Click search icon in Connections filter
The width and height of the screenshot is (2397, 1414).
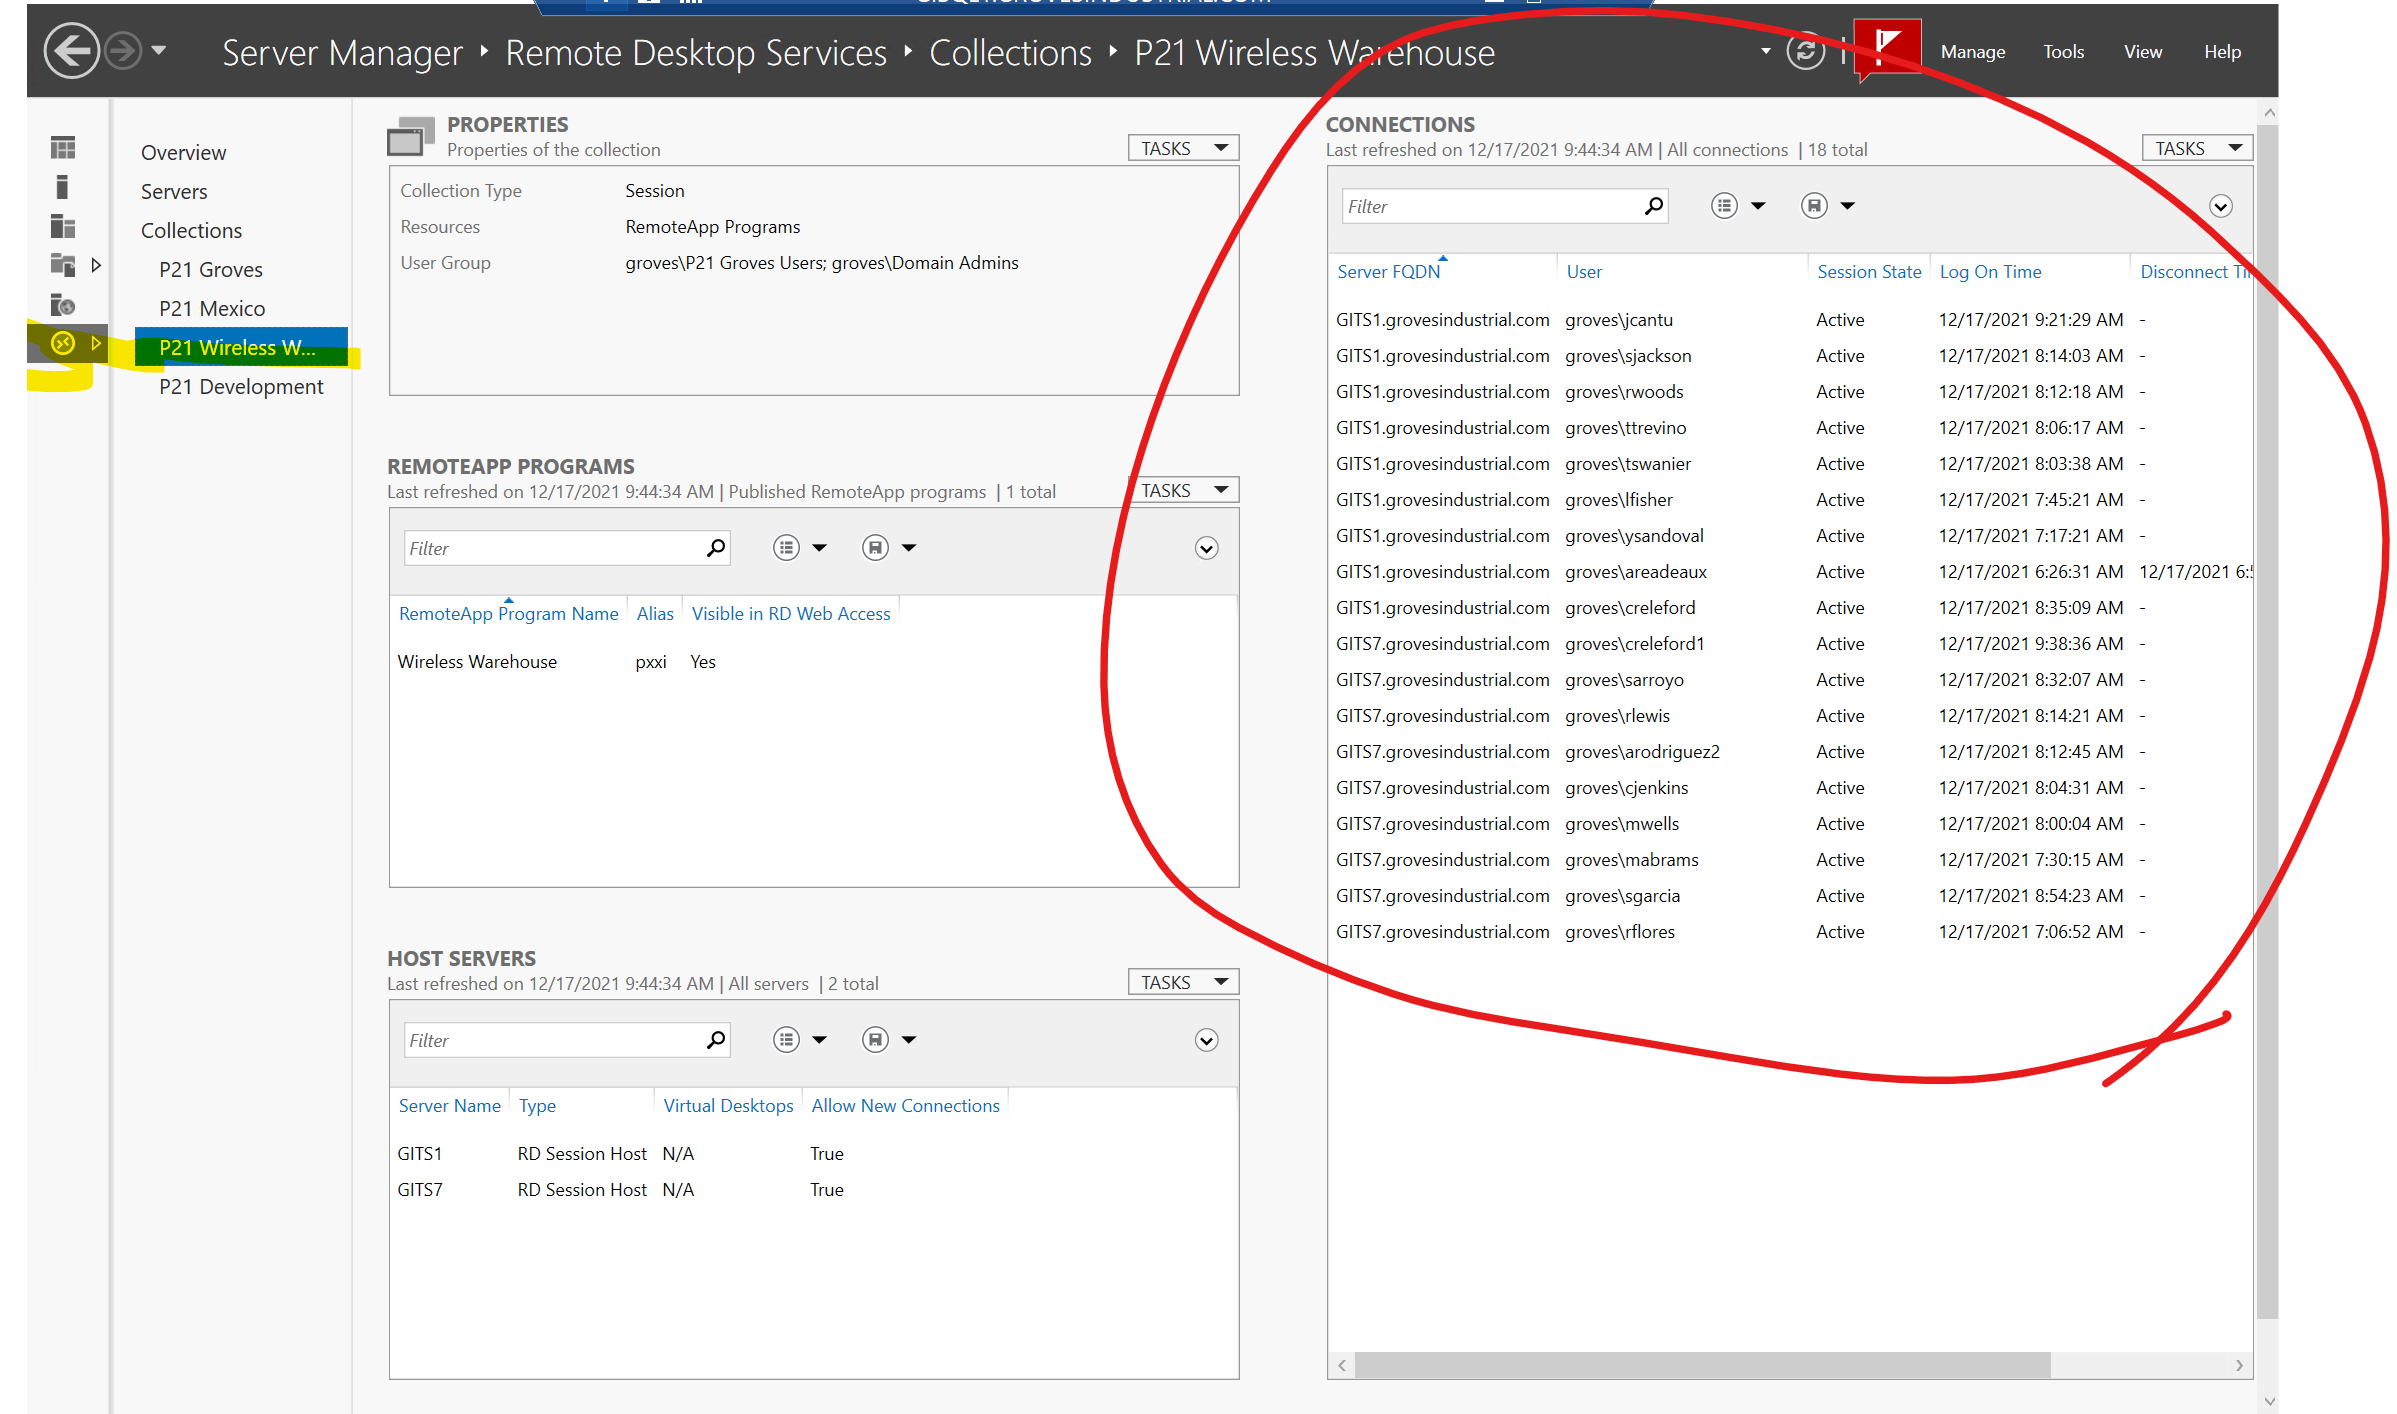1654,206
